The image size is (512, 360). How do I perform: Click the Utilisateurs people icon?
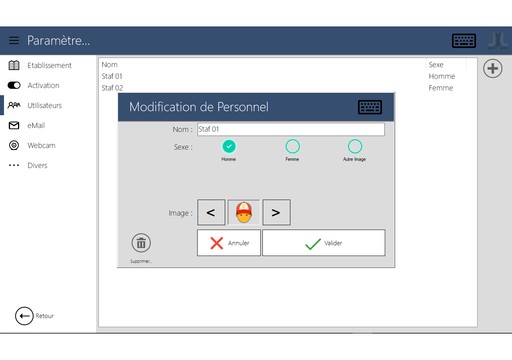(14, 105)
